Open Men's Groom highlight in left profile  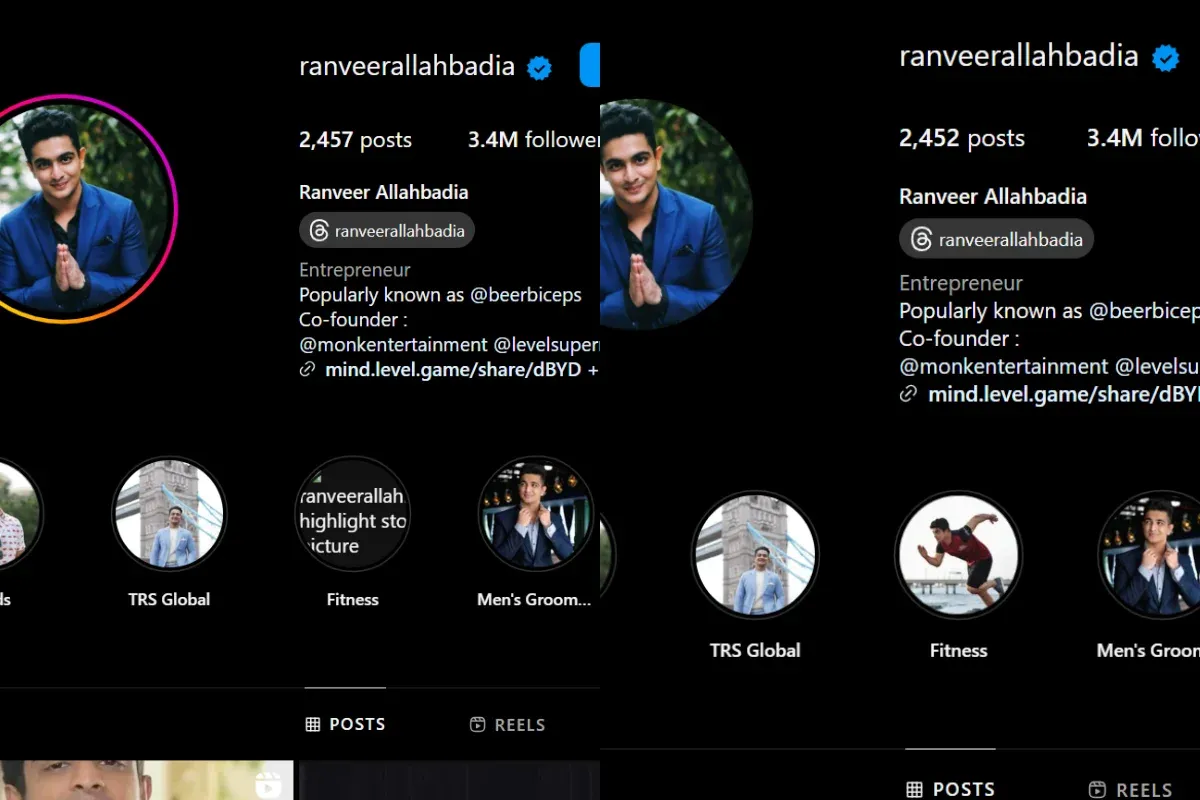[x=536, y=513]
